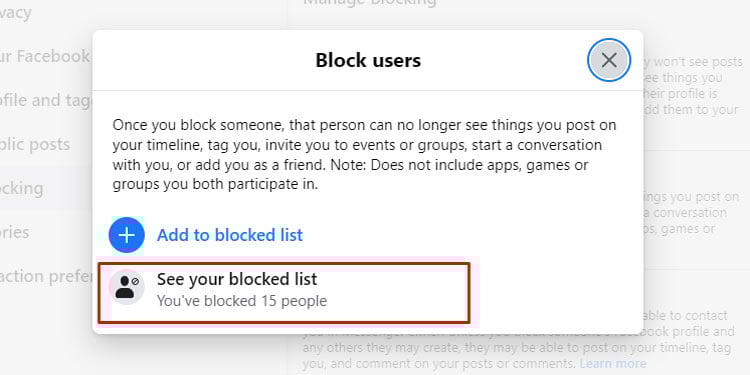Open Your Facebook information in the sidebar
The height and width of the screenshot is (375, 750).
click(45, 56)
